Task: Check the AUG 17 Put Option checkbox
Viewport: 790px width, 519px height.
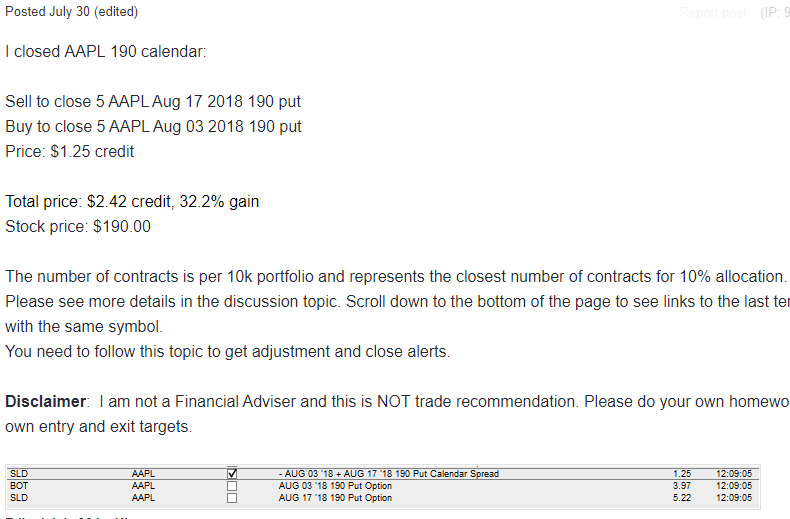Action: [232, 498]
